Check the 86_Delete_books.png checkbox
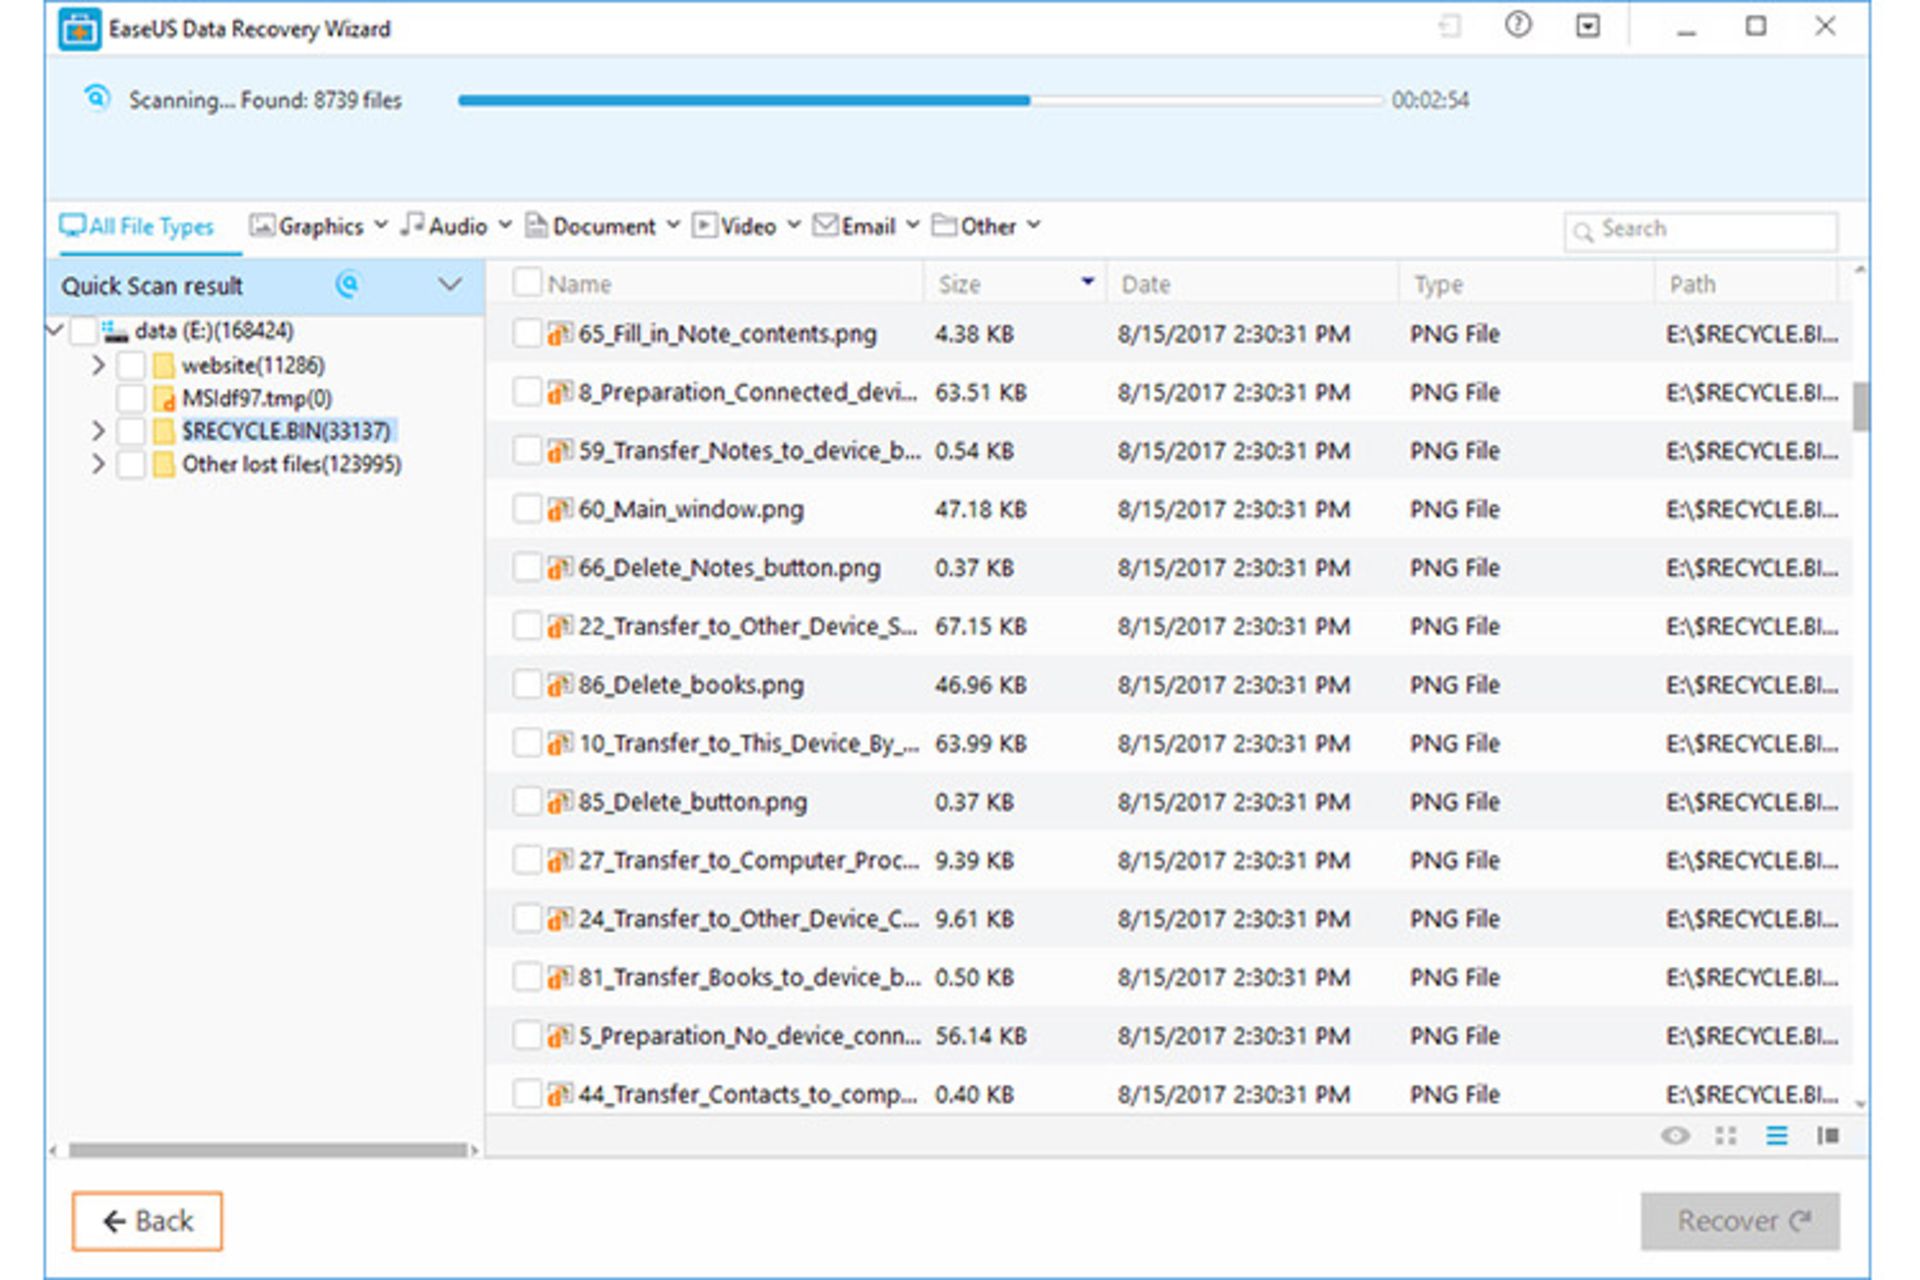This screenshot has width=1920, height=1280. click(x=527, y=684)
